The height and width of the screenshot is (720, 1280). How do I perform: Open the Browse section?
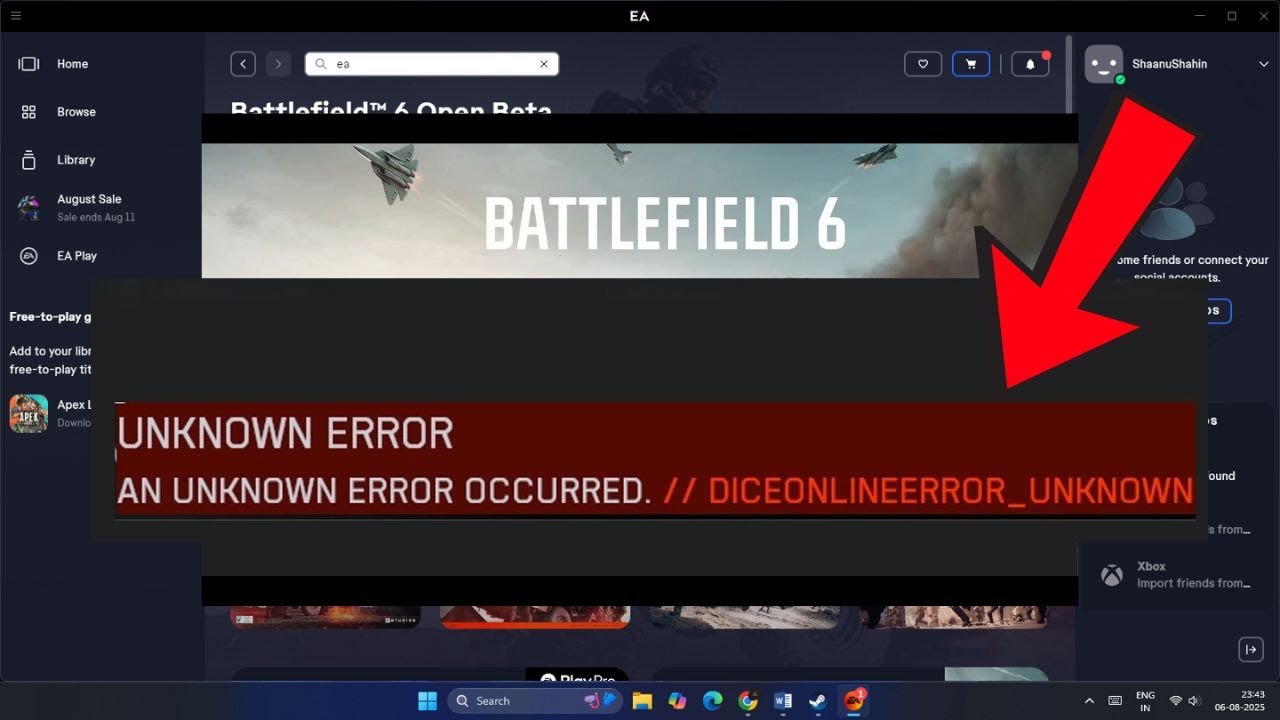76,112
